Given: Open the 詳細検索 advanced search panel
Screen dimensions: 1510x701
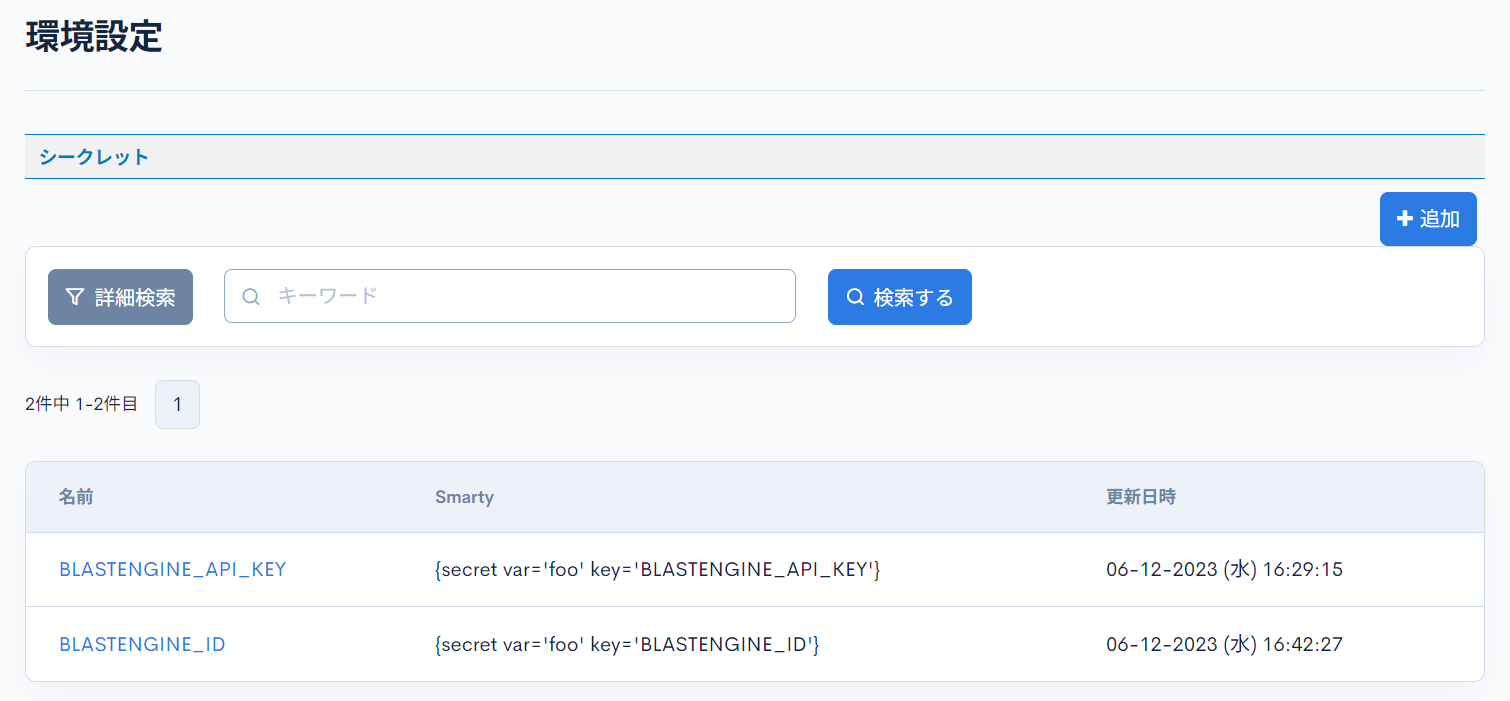Looking at the screenshot, I should (x=120, y=296).
